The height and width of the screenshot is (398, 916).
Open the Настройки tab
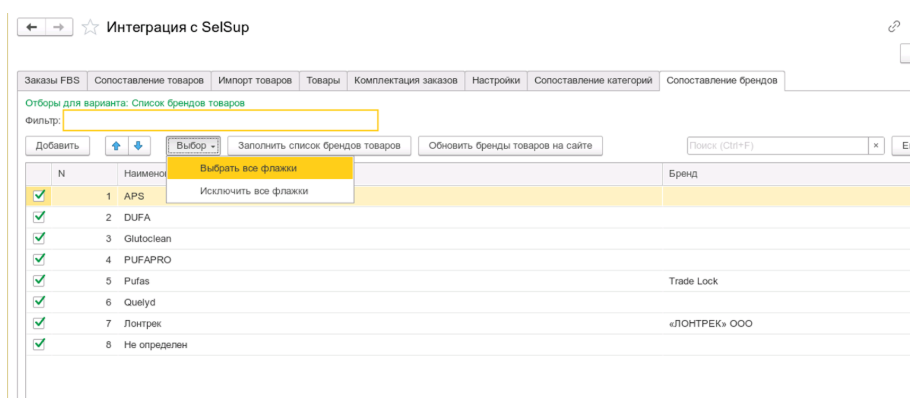[496, 81]
